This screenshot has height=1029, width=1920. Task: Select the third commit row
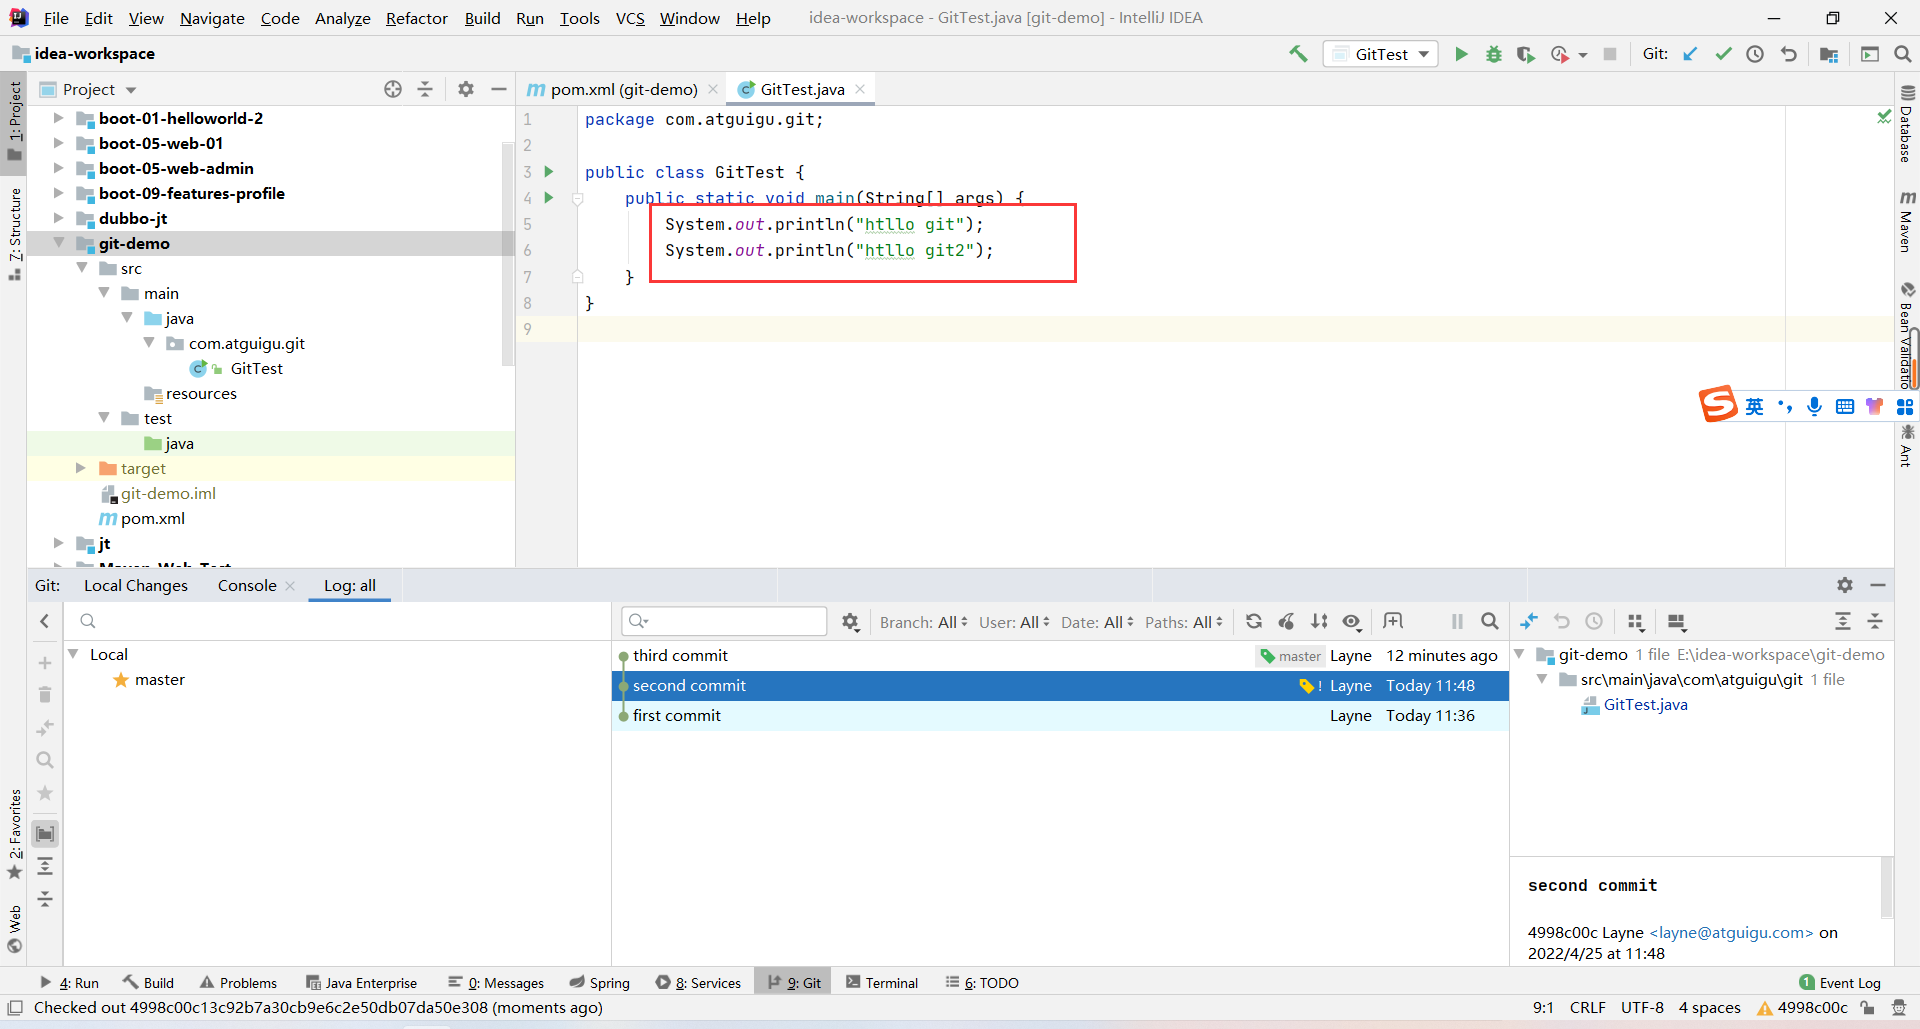1060,656
